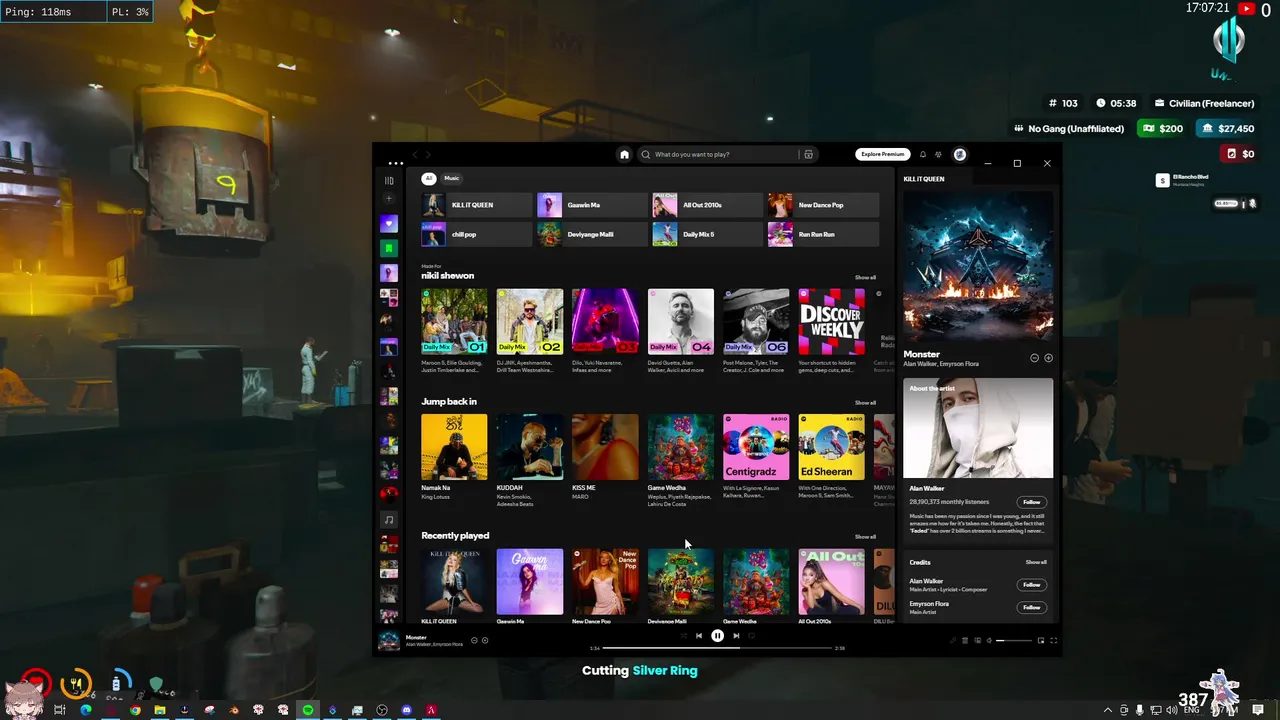Open Run Run Run shortcut tile
Viewport: 1280px width, 720px height.
pos(823,234)
